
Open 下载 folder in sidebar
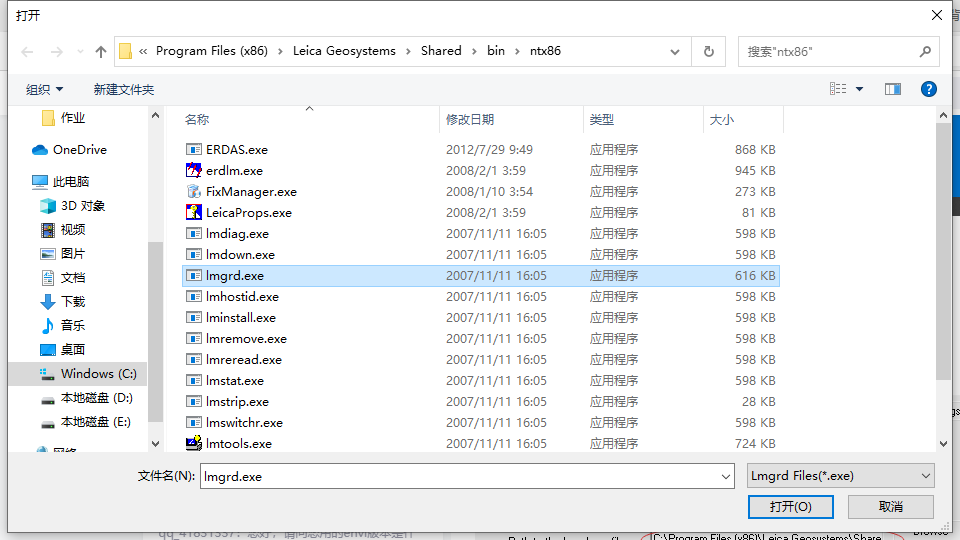(x=62, y=302)
